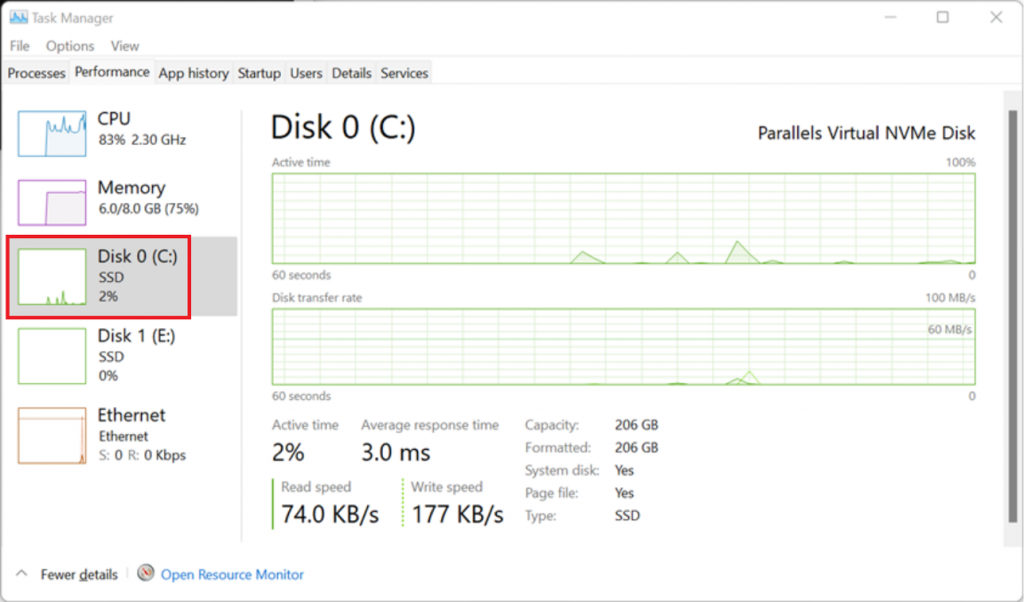Open Resource Monitor link
Viewport: 1024px width, 602px height.
tap(232, 575)
